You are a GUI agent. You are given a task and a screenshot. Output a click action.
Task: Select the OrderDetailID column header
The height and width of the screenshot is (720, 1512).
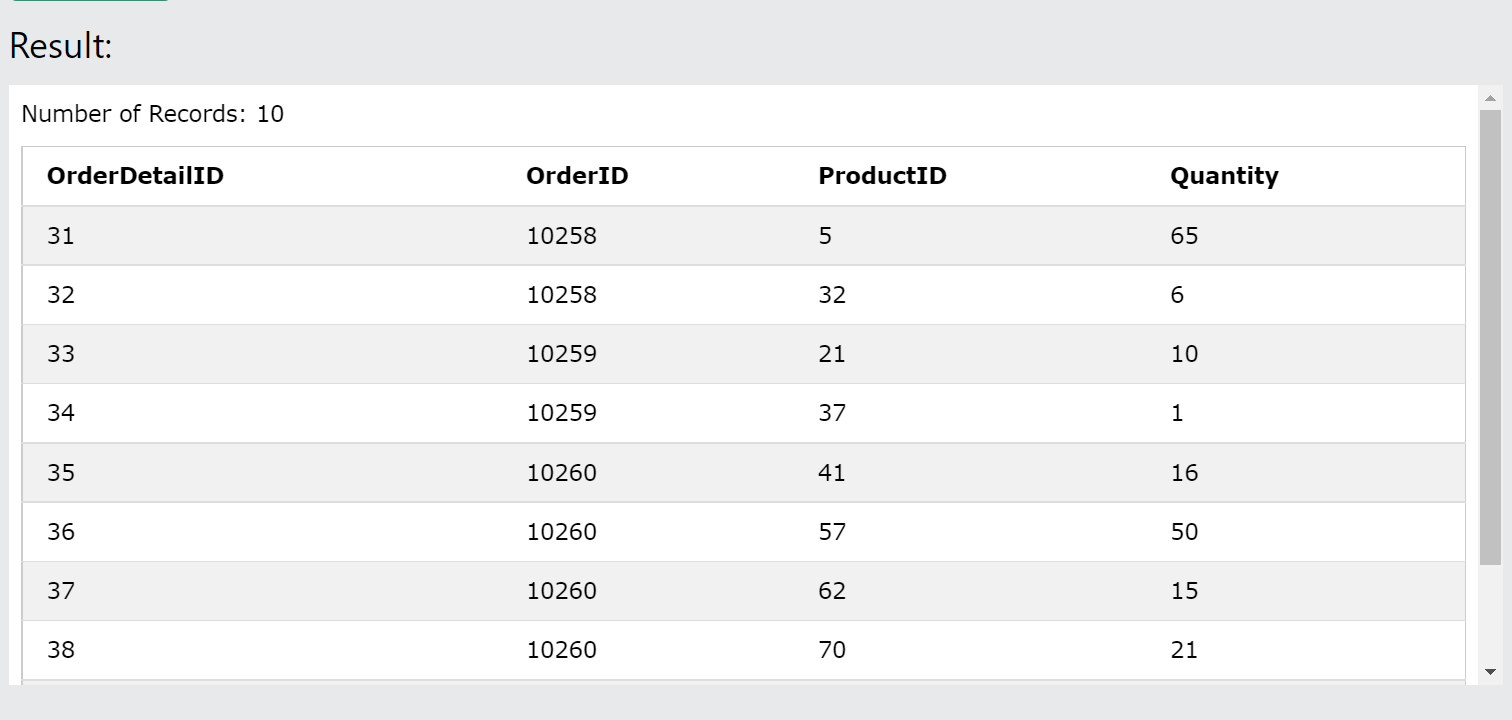[135, 176]
